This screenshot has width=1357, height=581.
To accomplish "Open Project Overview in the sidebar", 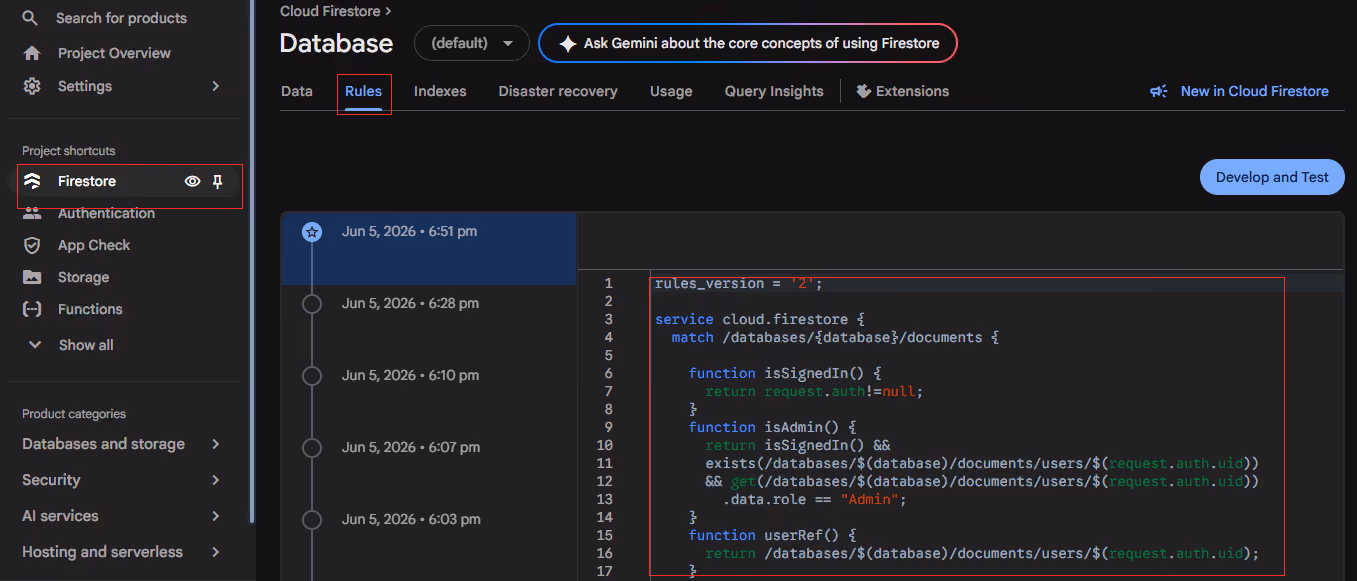I will [114, 53].
